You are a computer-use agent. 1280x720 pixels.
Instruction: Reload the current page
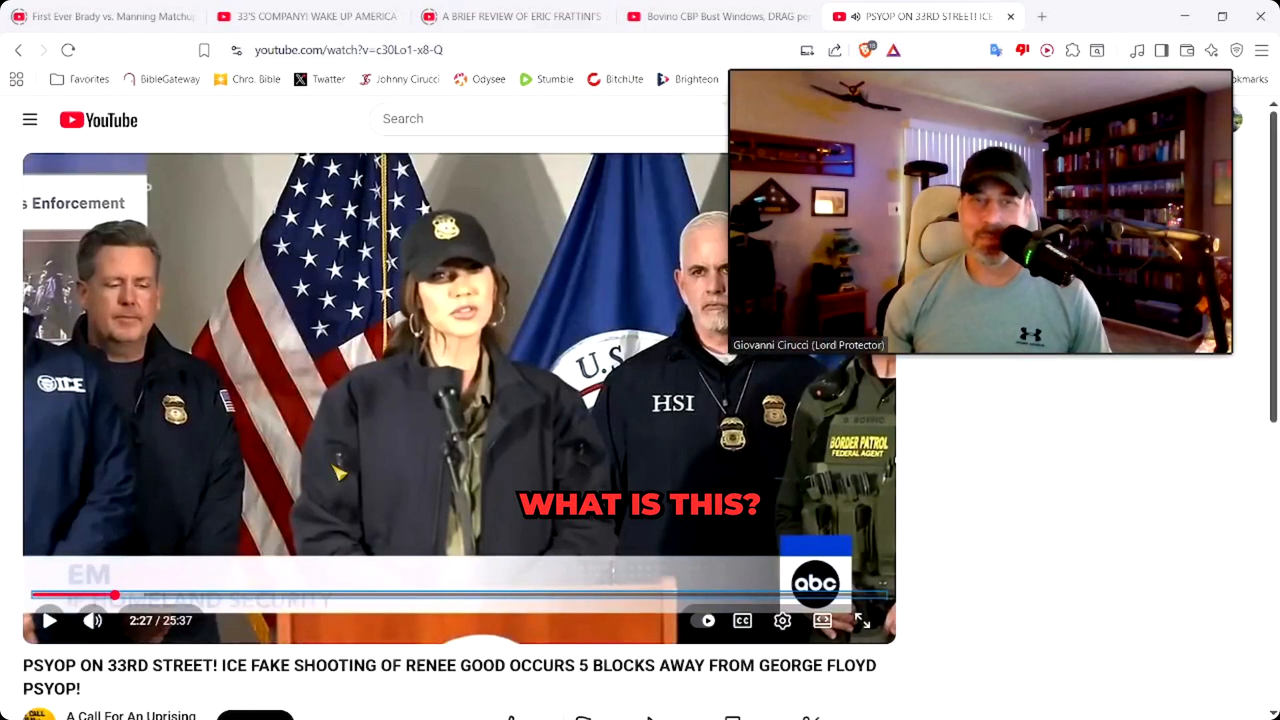(x=68, y=50)
